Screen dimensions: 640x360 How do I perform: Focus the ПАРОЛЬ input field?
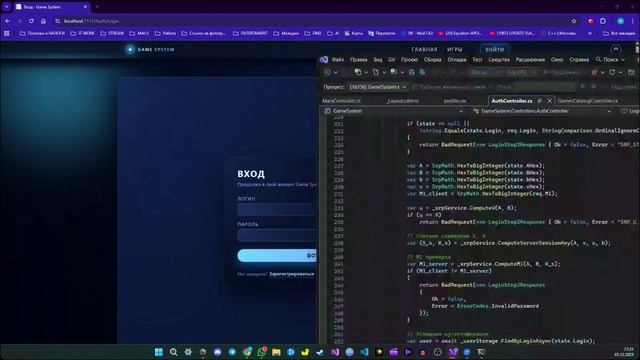click(277, 235)
